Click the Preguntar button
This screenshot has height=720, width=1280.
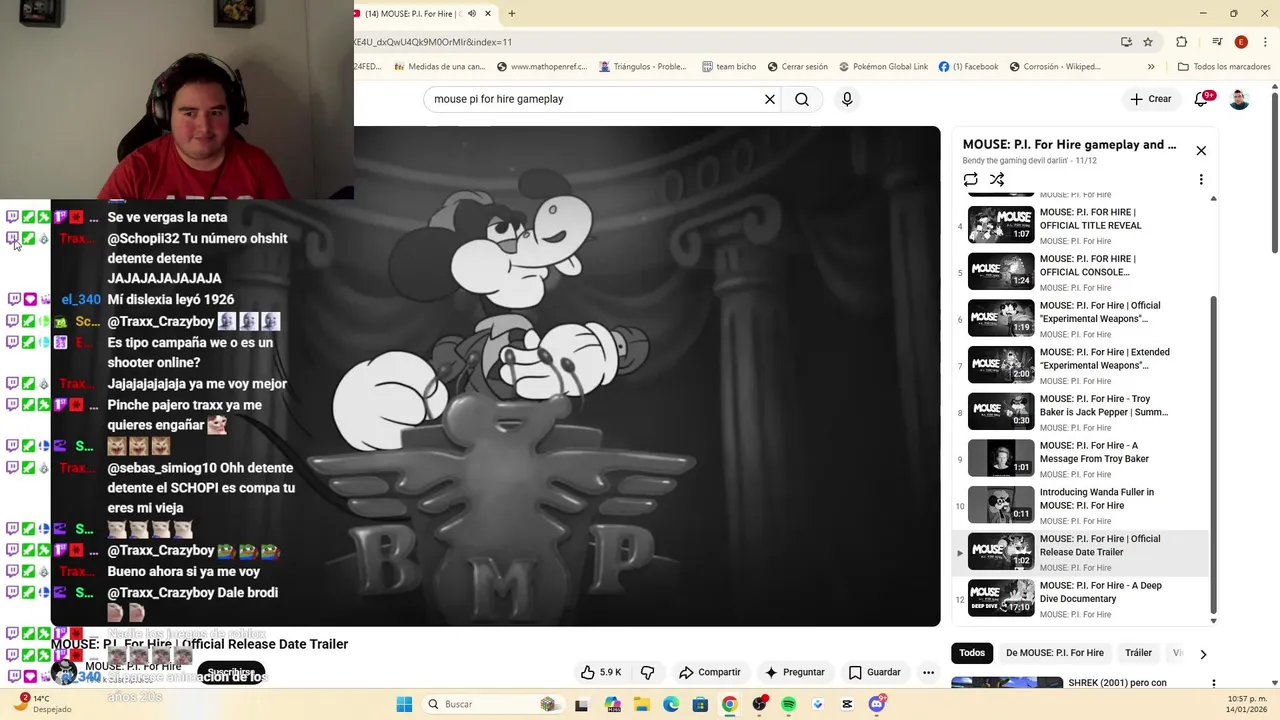[794, 672]
